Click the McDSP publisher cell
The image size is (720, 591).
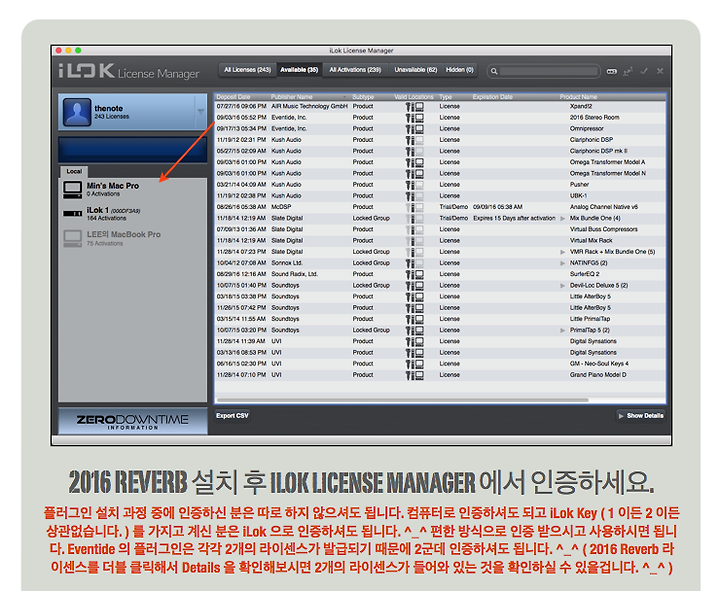281,207
